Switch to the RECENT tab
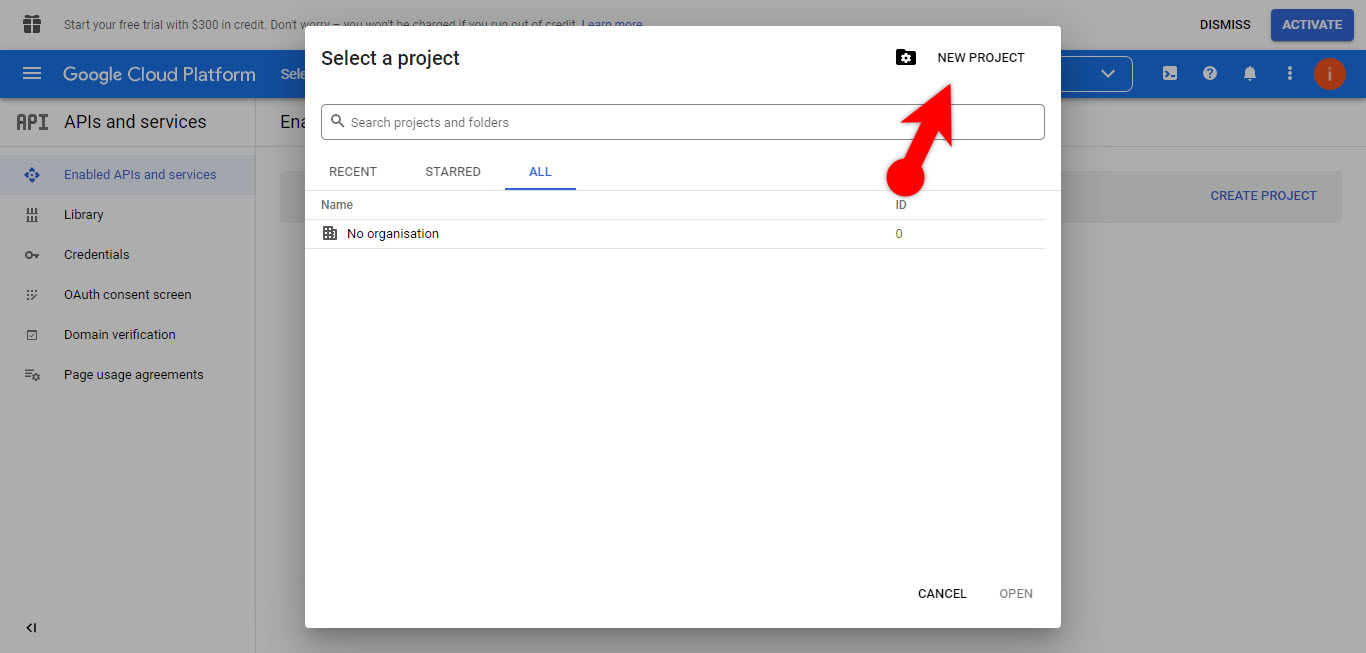This screenshot has height=653, width=1366. 353,172
